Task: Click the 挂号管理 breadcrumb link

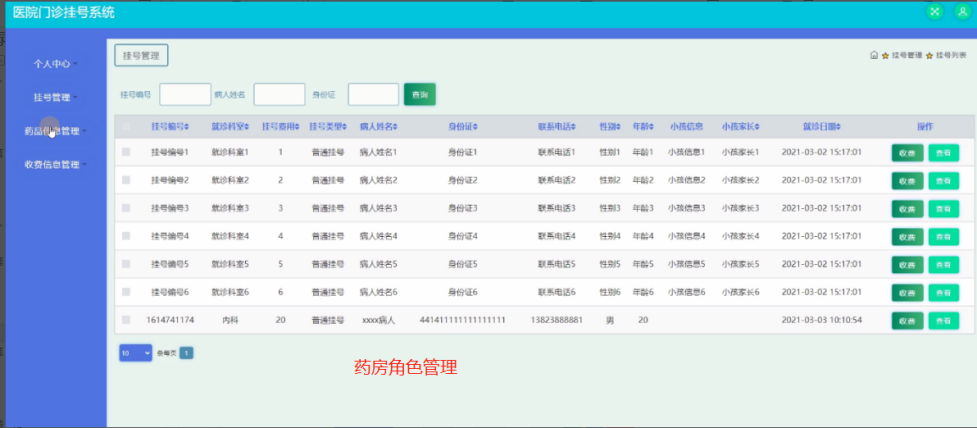Action: coord(907,55)
